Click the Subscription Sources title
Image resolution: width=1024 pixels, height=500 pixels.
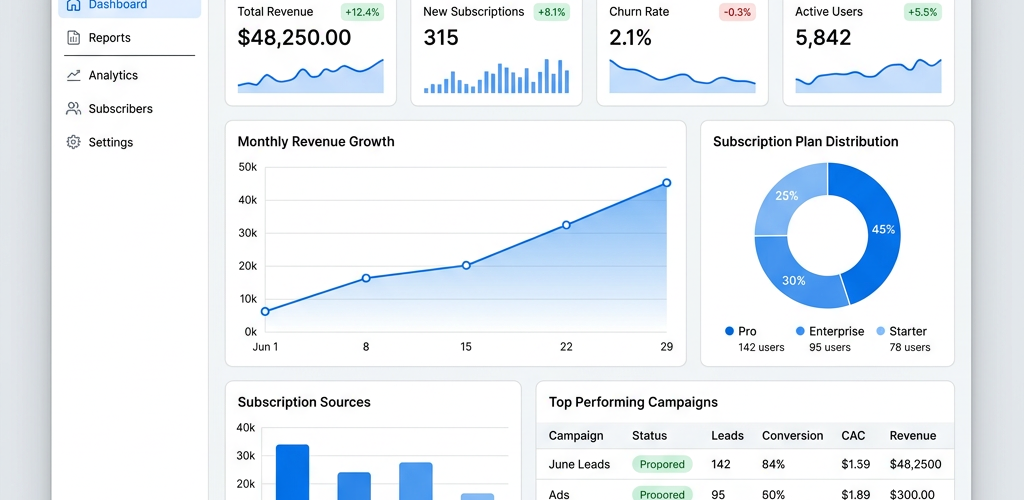coord(304,402)
